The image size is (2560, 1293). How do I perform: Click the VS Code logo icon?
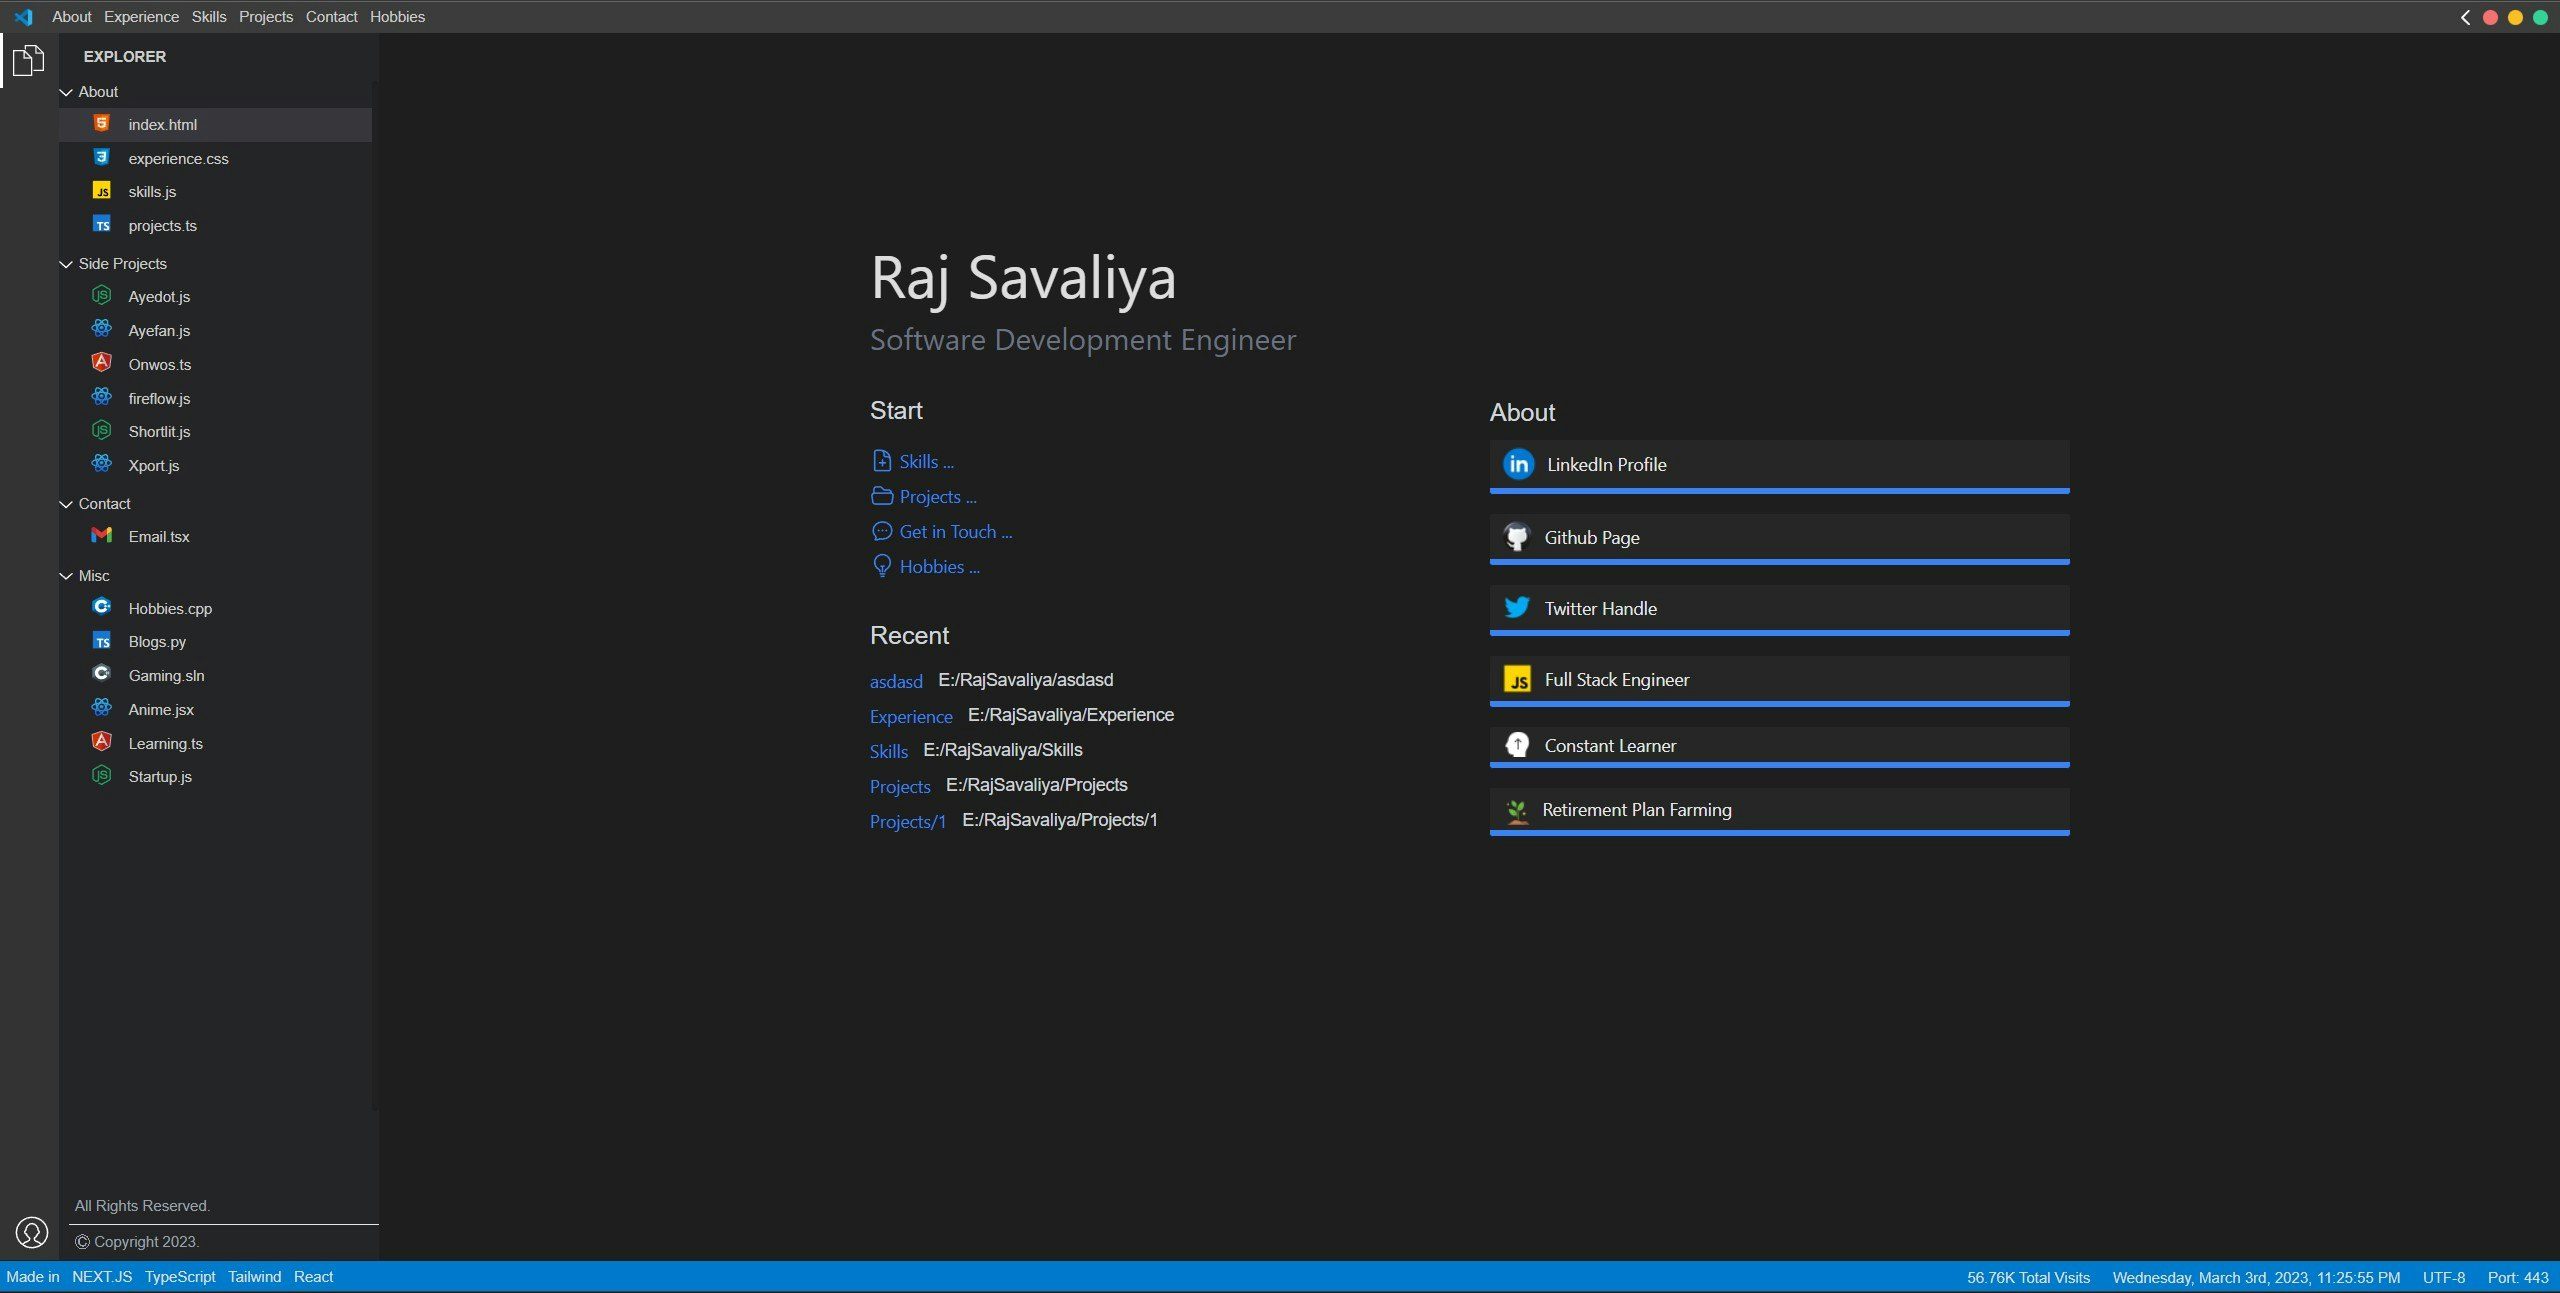23,17
